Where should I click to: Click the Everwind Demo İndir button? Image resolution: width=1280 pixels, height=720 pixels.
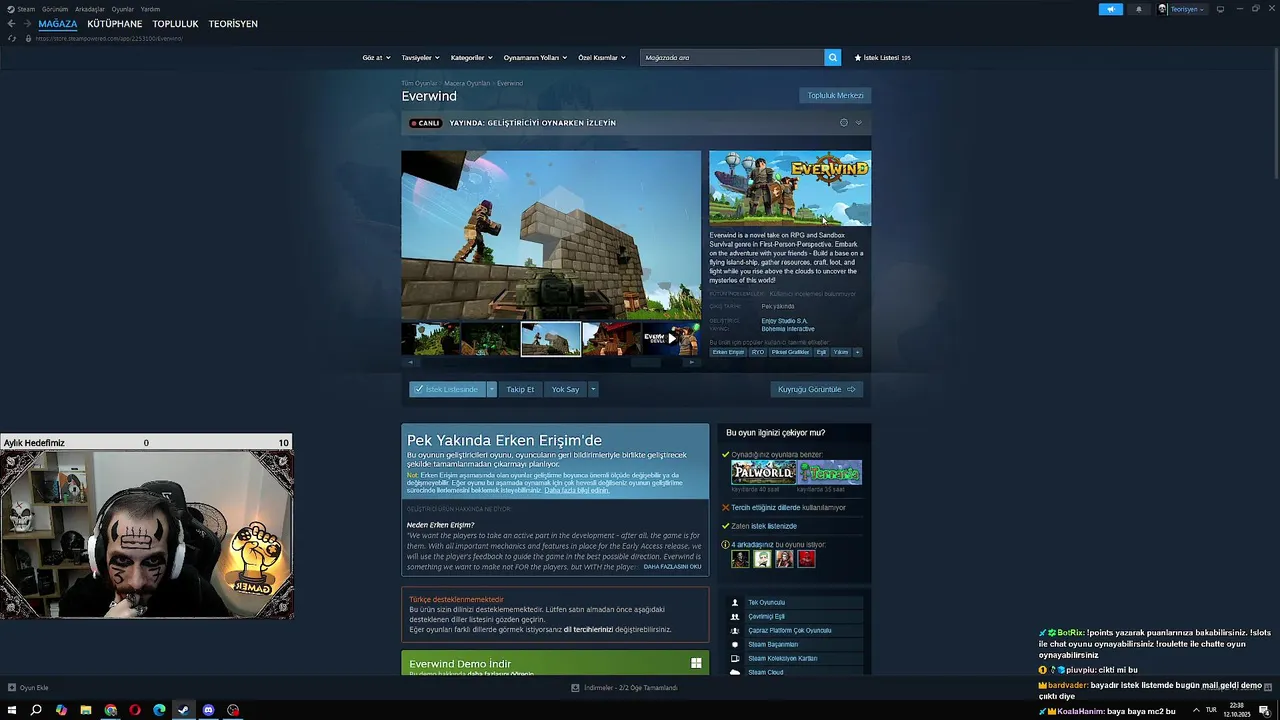point(555,663)
